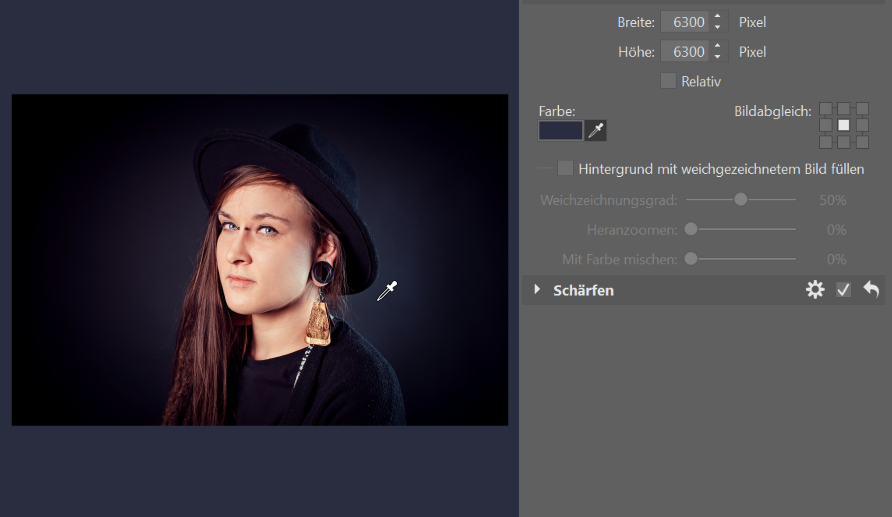Increase Breite with the up arrow
892x517 pixels.
click(x=717, y=17)
